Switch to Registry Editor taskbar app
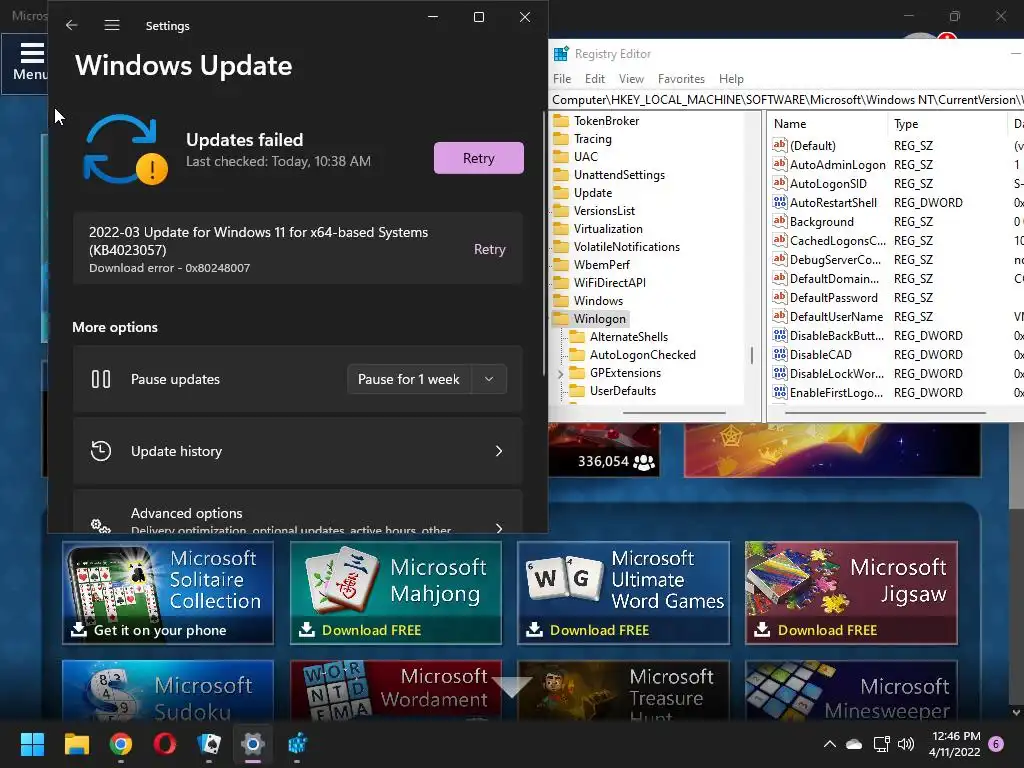This screenshot has height=768, width=1024. tap(297, 744)
